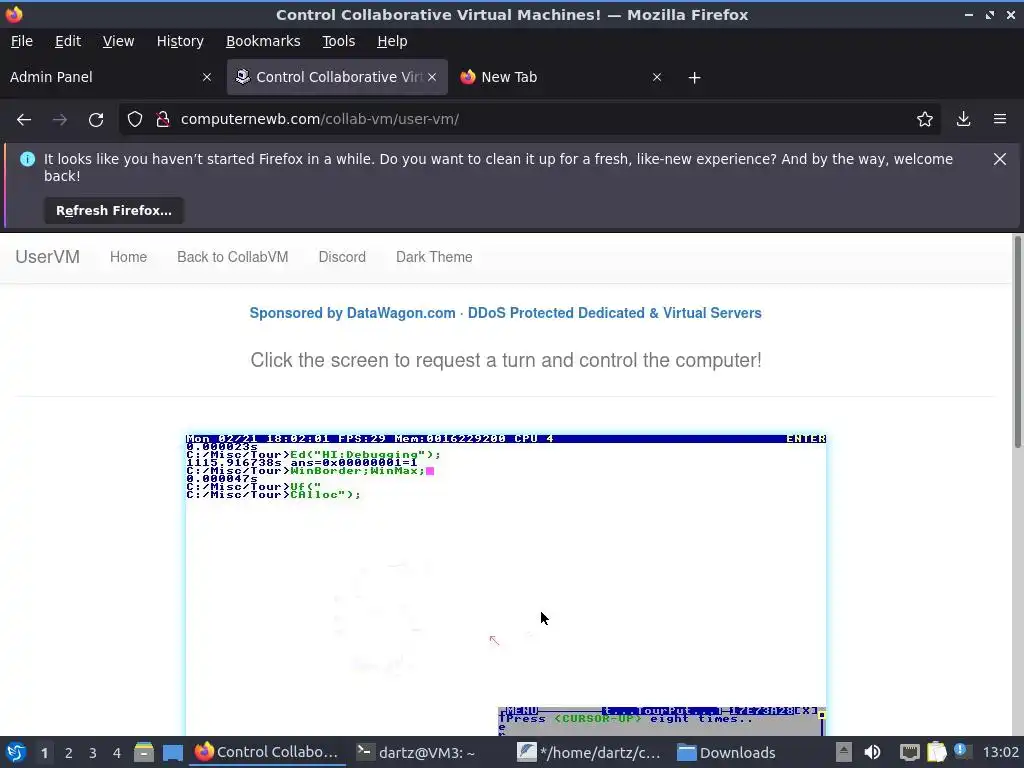Close the New Tab tab
This screenshot has height=768, width=1024.
click(x=657, y=77)
